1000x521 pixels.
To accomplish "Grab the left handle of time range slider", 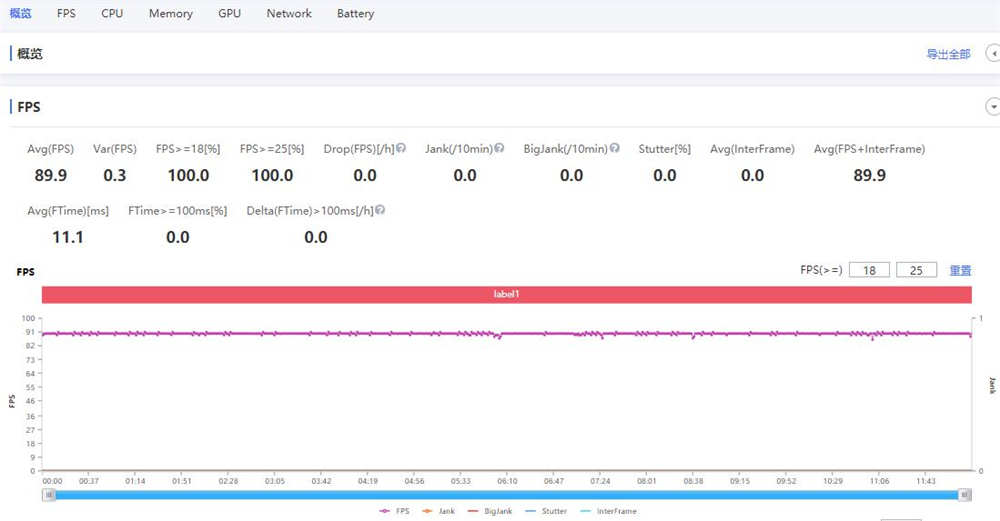I will point(49,495).
